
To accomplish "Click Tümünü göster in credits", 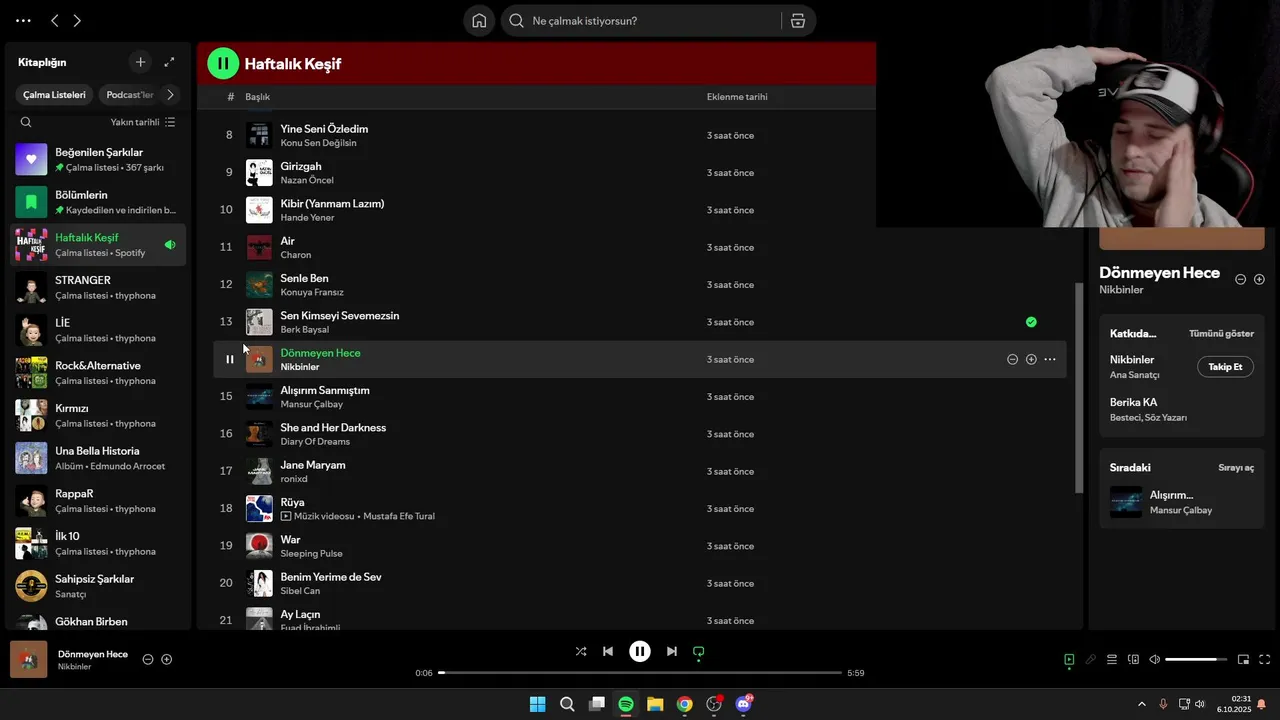I will coord(1221,333).
